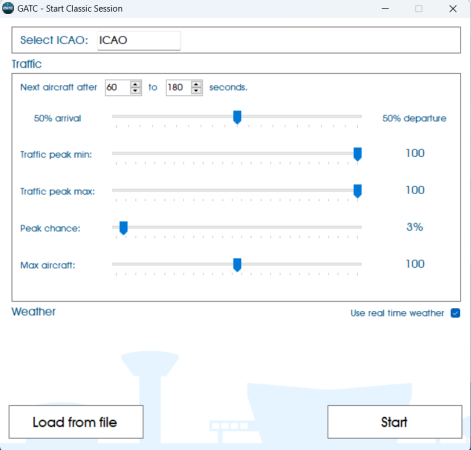This screenshot has height=450, width=471.
Task: Close the Start Classic Session window
Action: [453, 8]
